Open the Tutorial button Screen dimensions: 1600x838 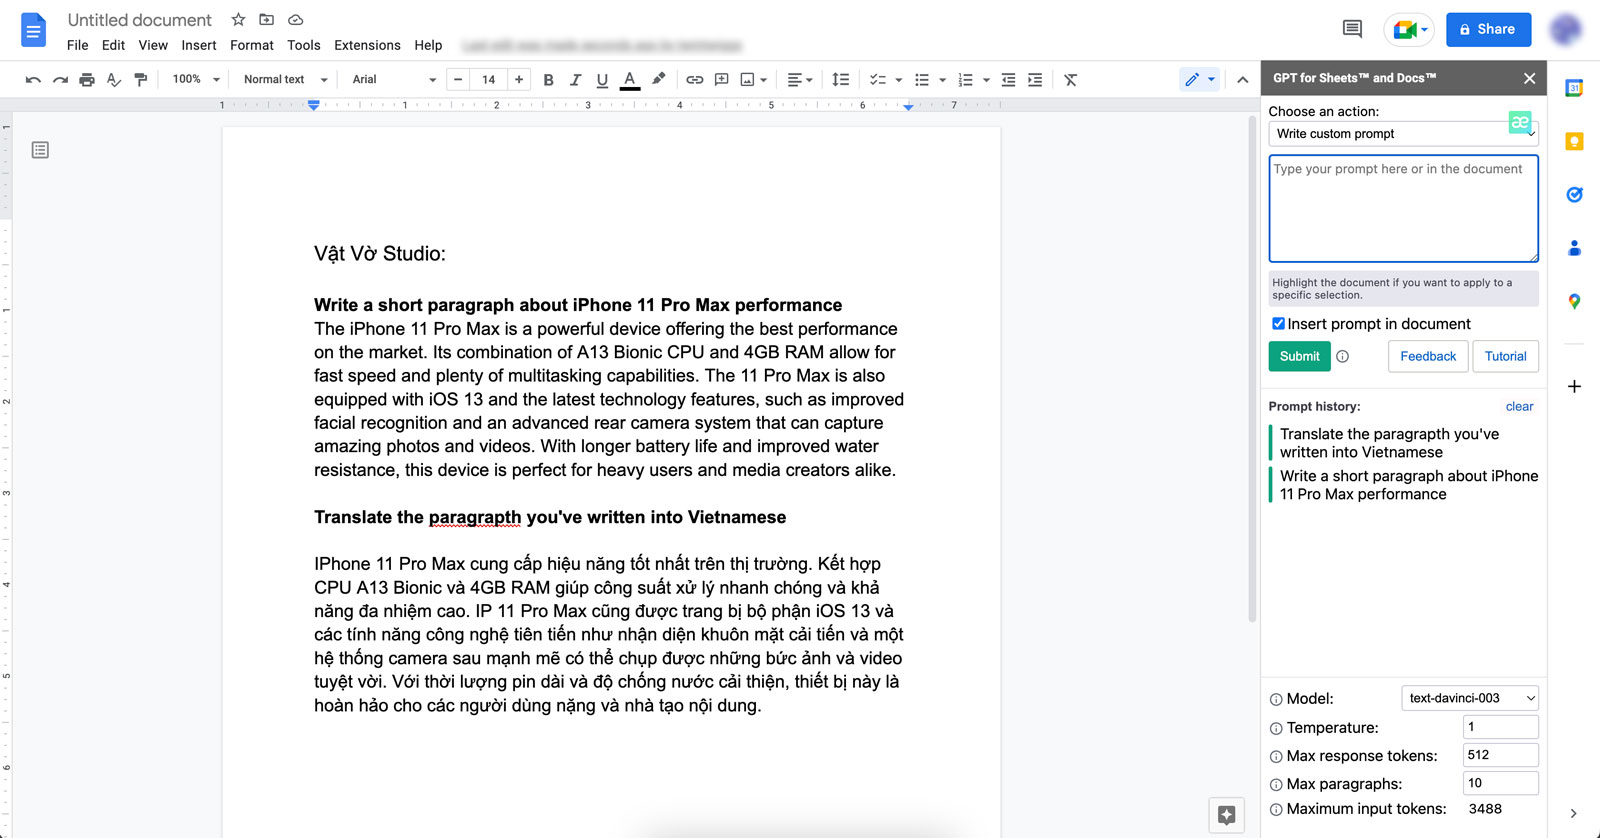[1505, 356]
